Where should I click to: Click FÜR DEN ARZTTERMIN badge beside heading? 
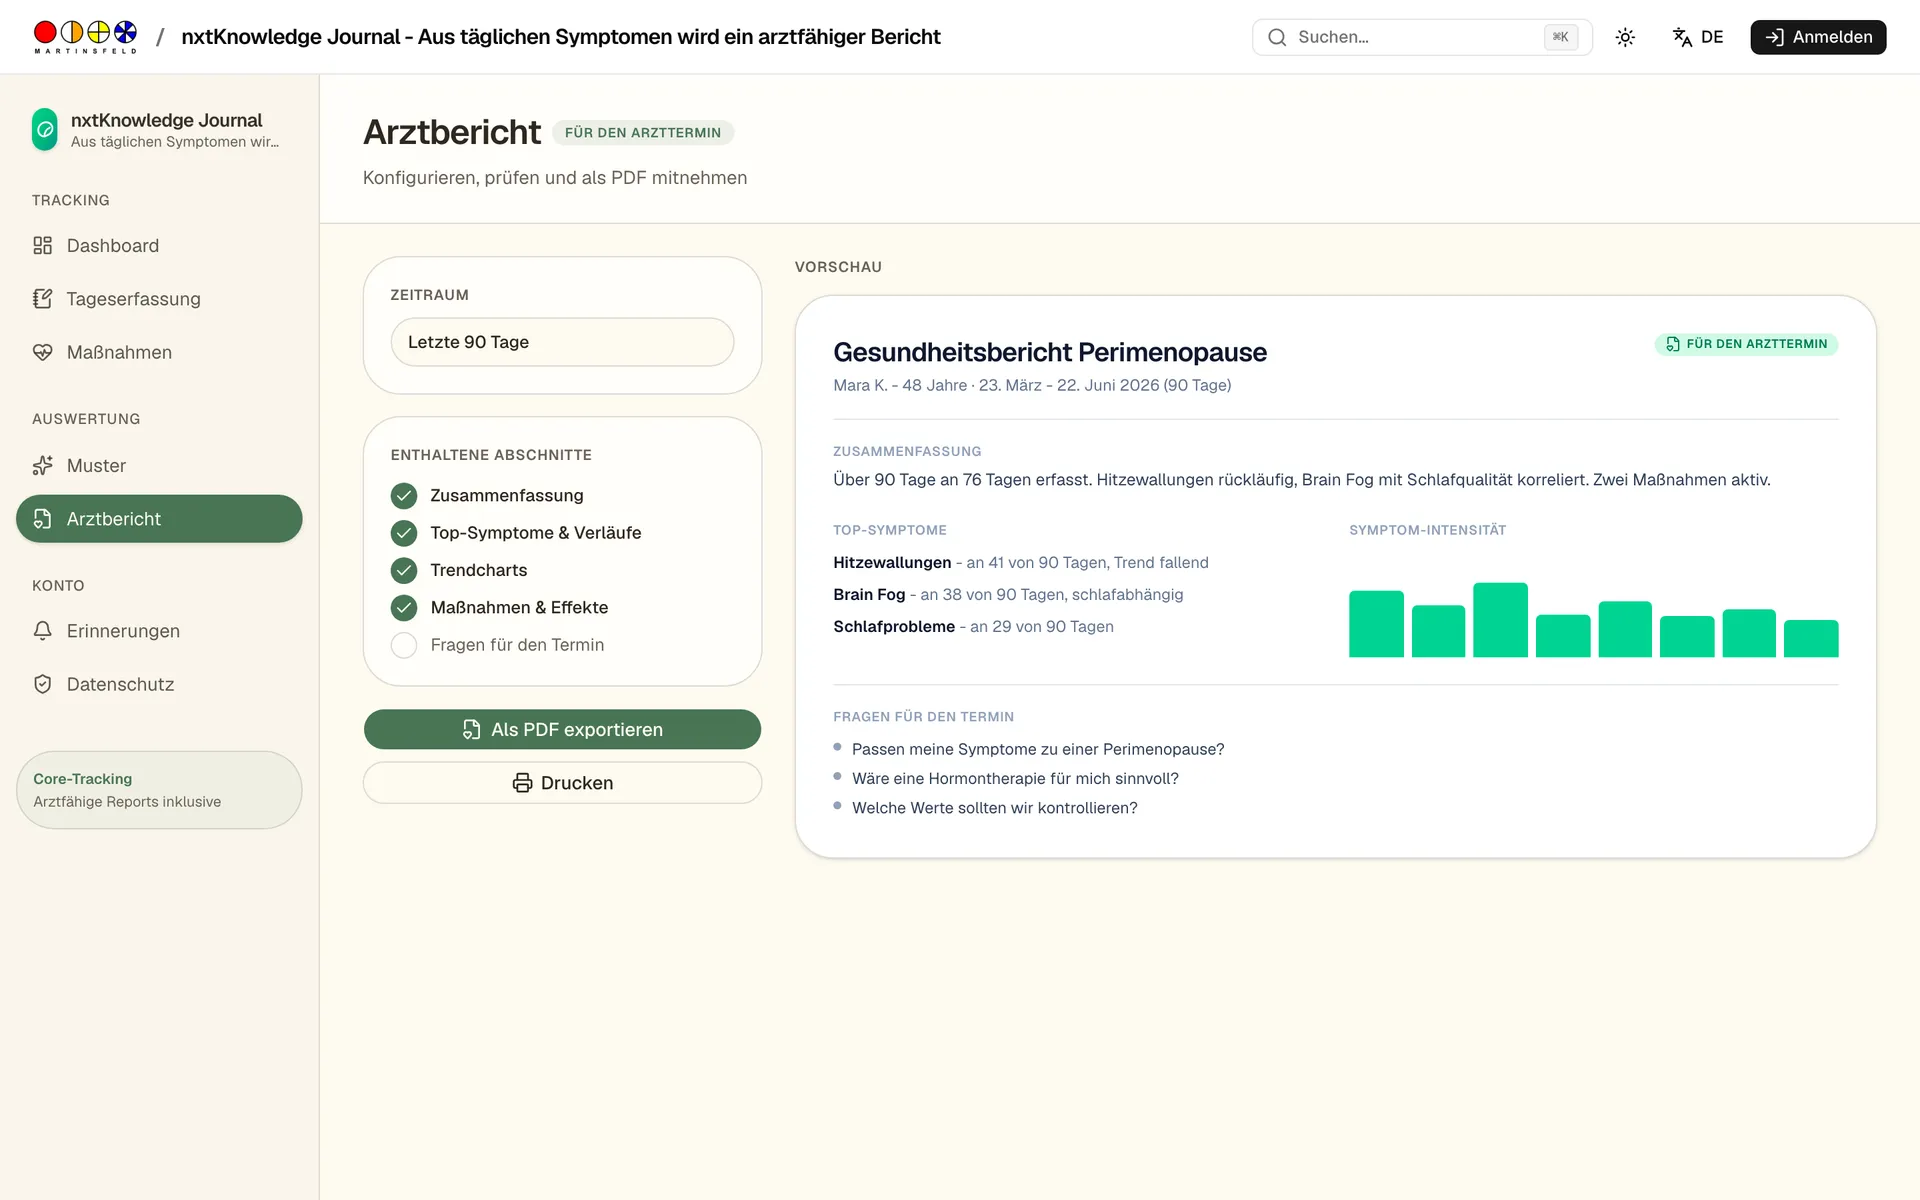[x=643, y=133]
